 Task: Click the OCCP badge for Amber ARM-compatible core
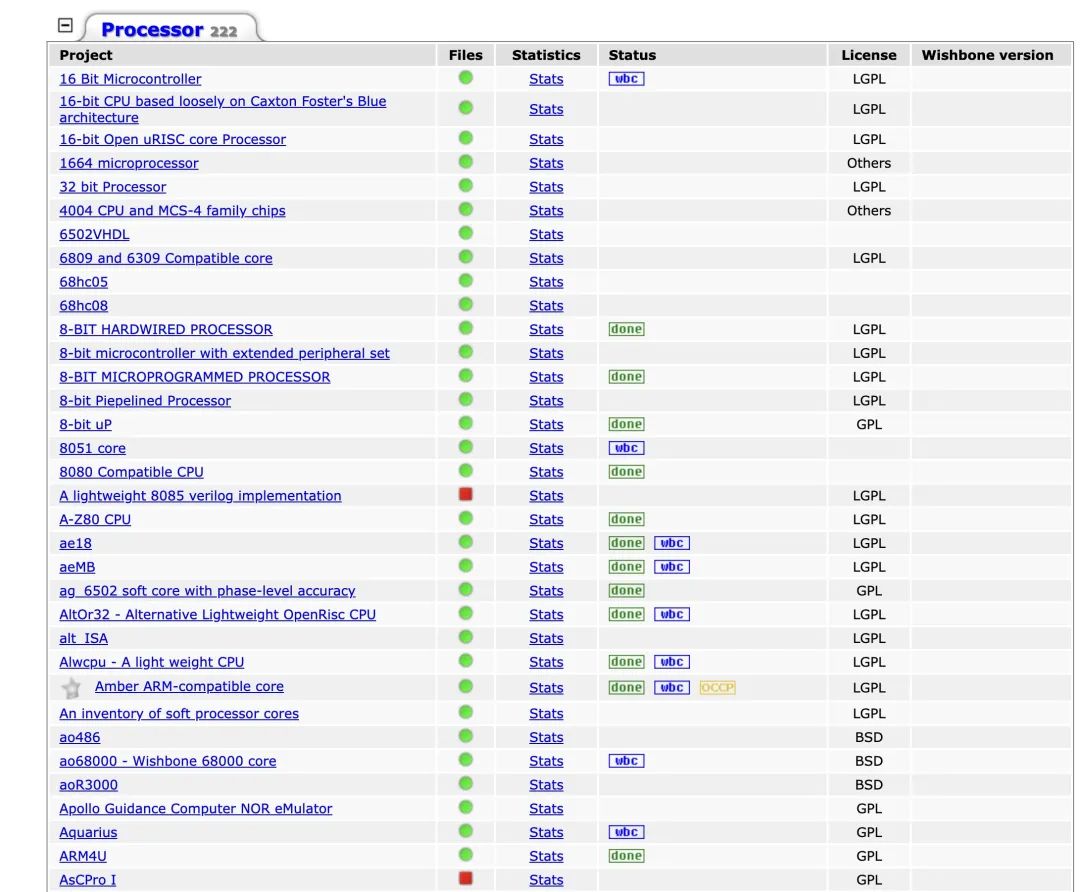click(717, 687)
